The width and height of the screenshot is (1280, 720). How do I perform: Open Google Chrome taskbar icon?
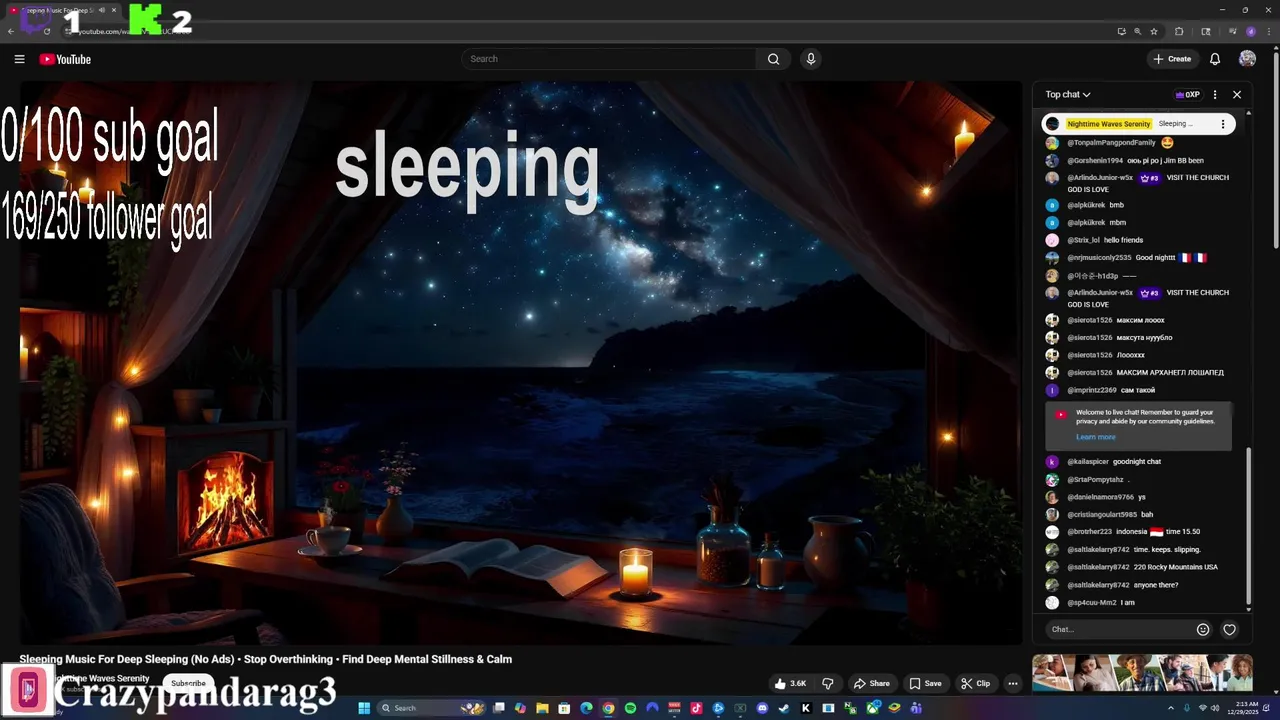click(608, 708)
